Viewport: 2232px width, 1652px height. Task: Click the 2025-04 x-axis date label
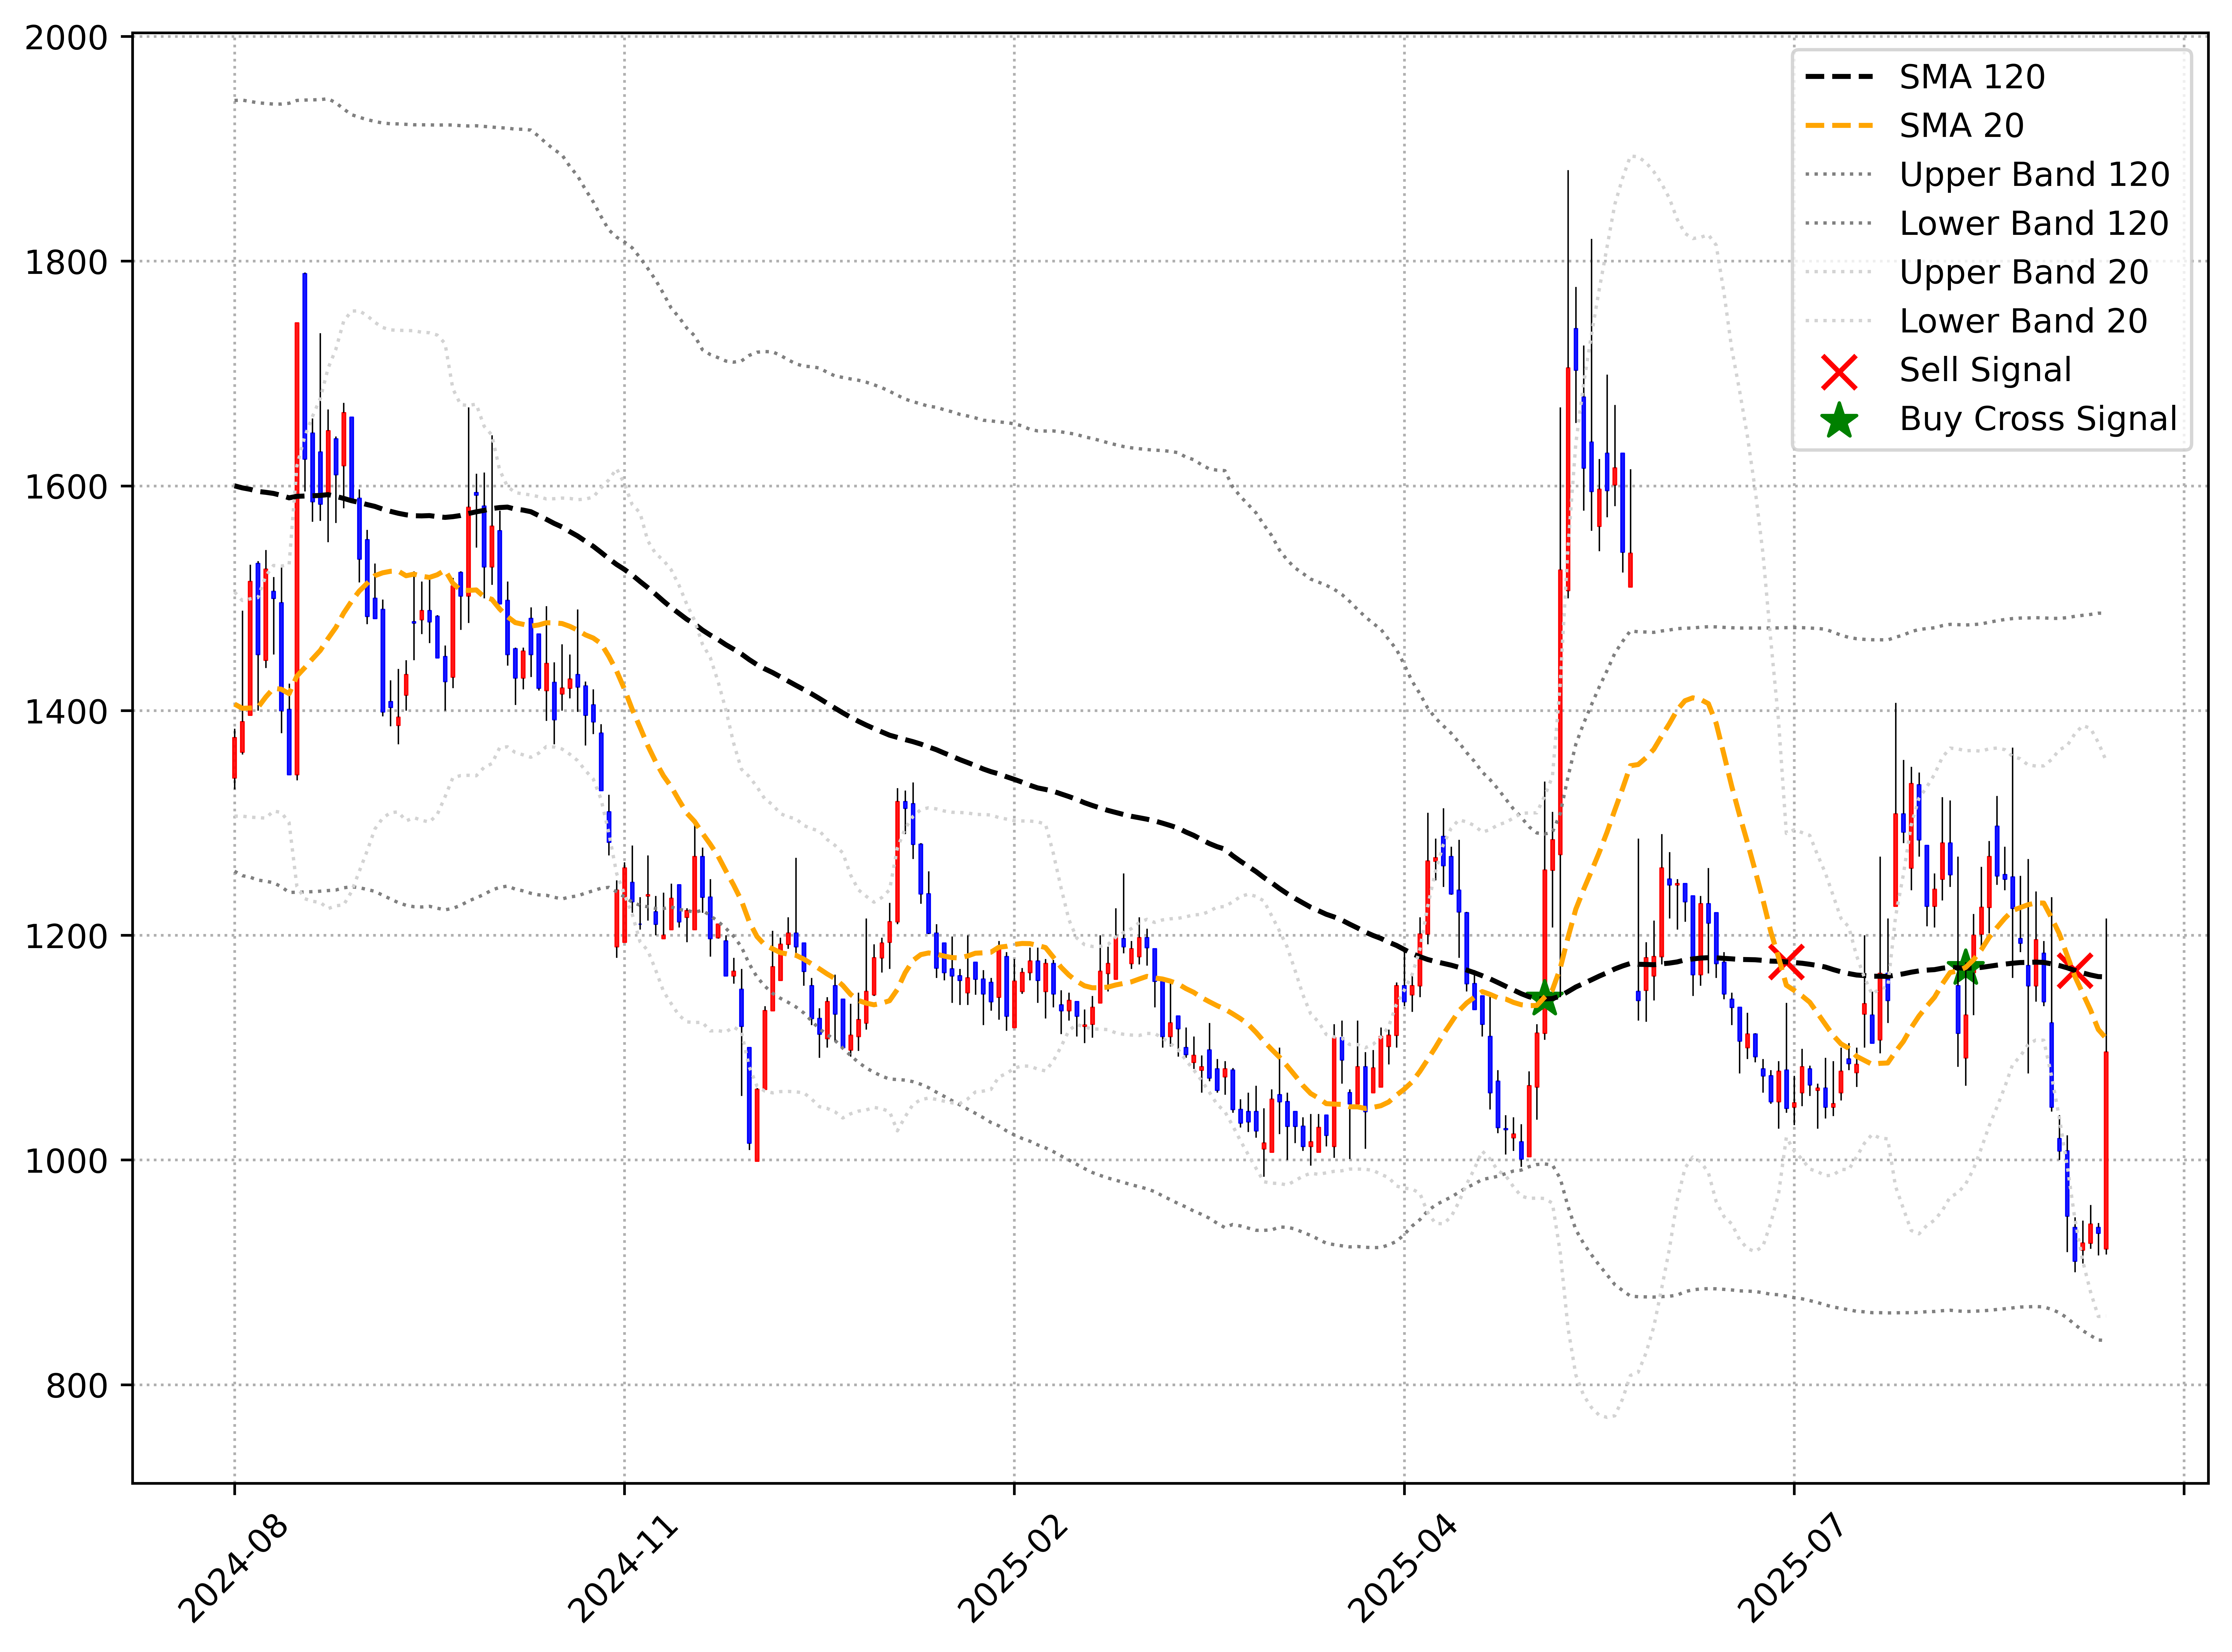click(x=1402, y=1568)
